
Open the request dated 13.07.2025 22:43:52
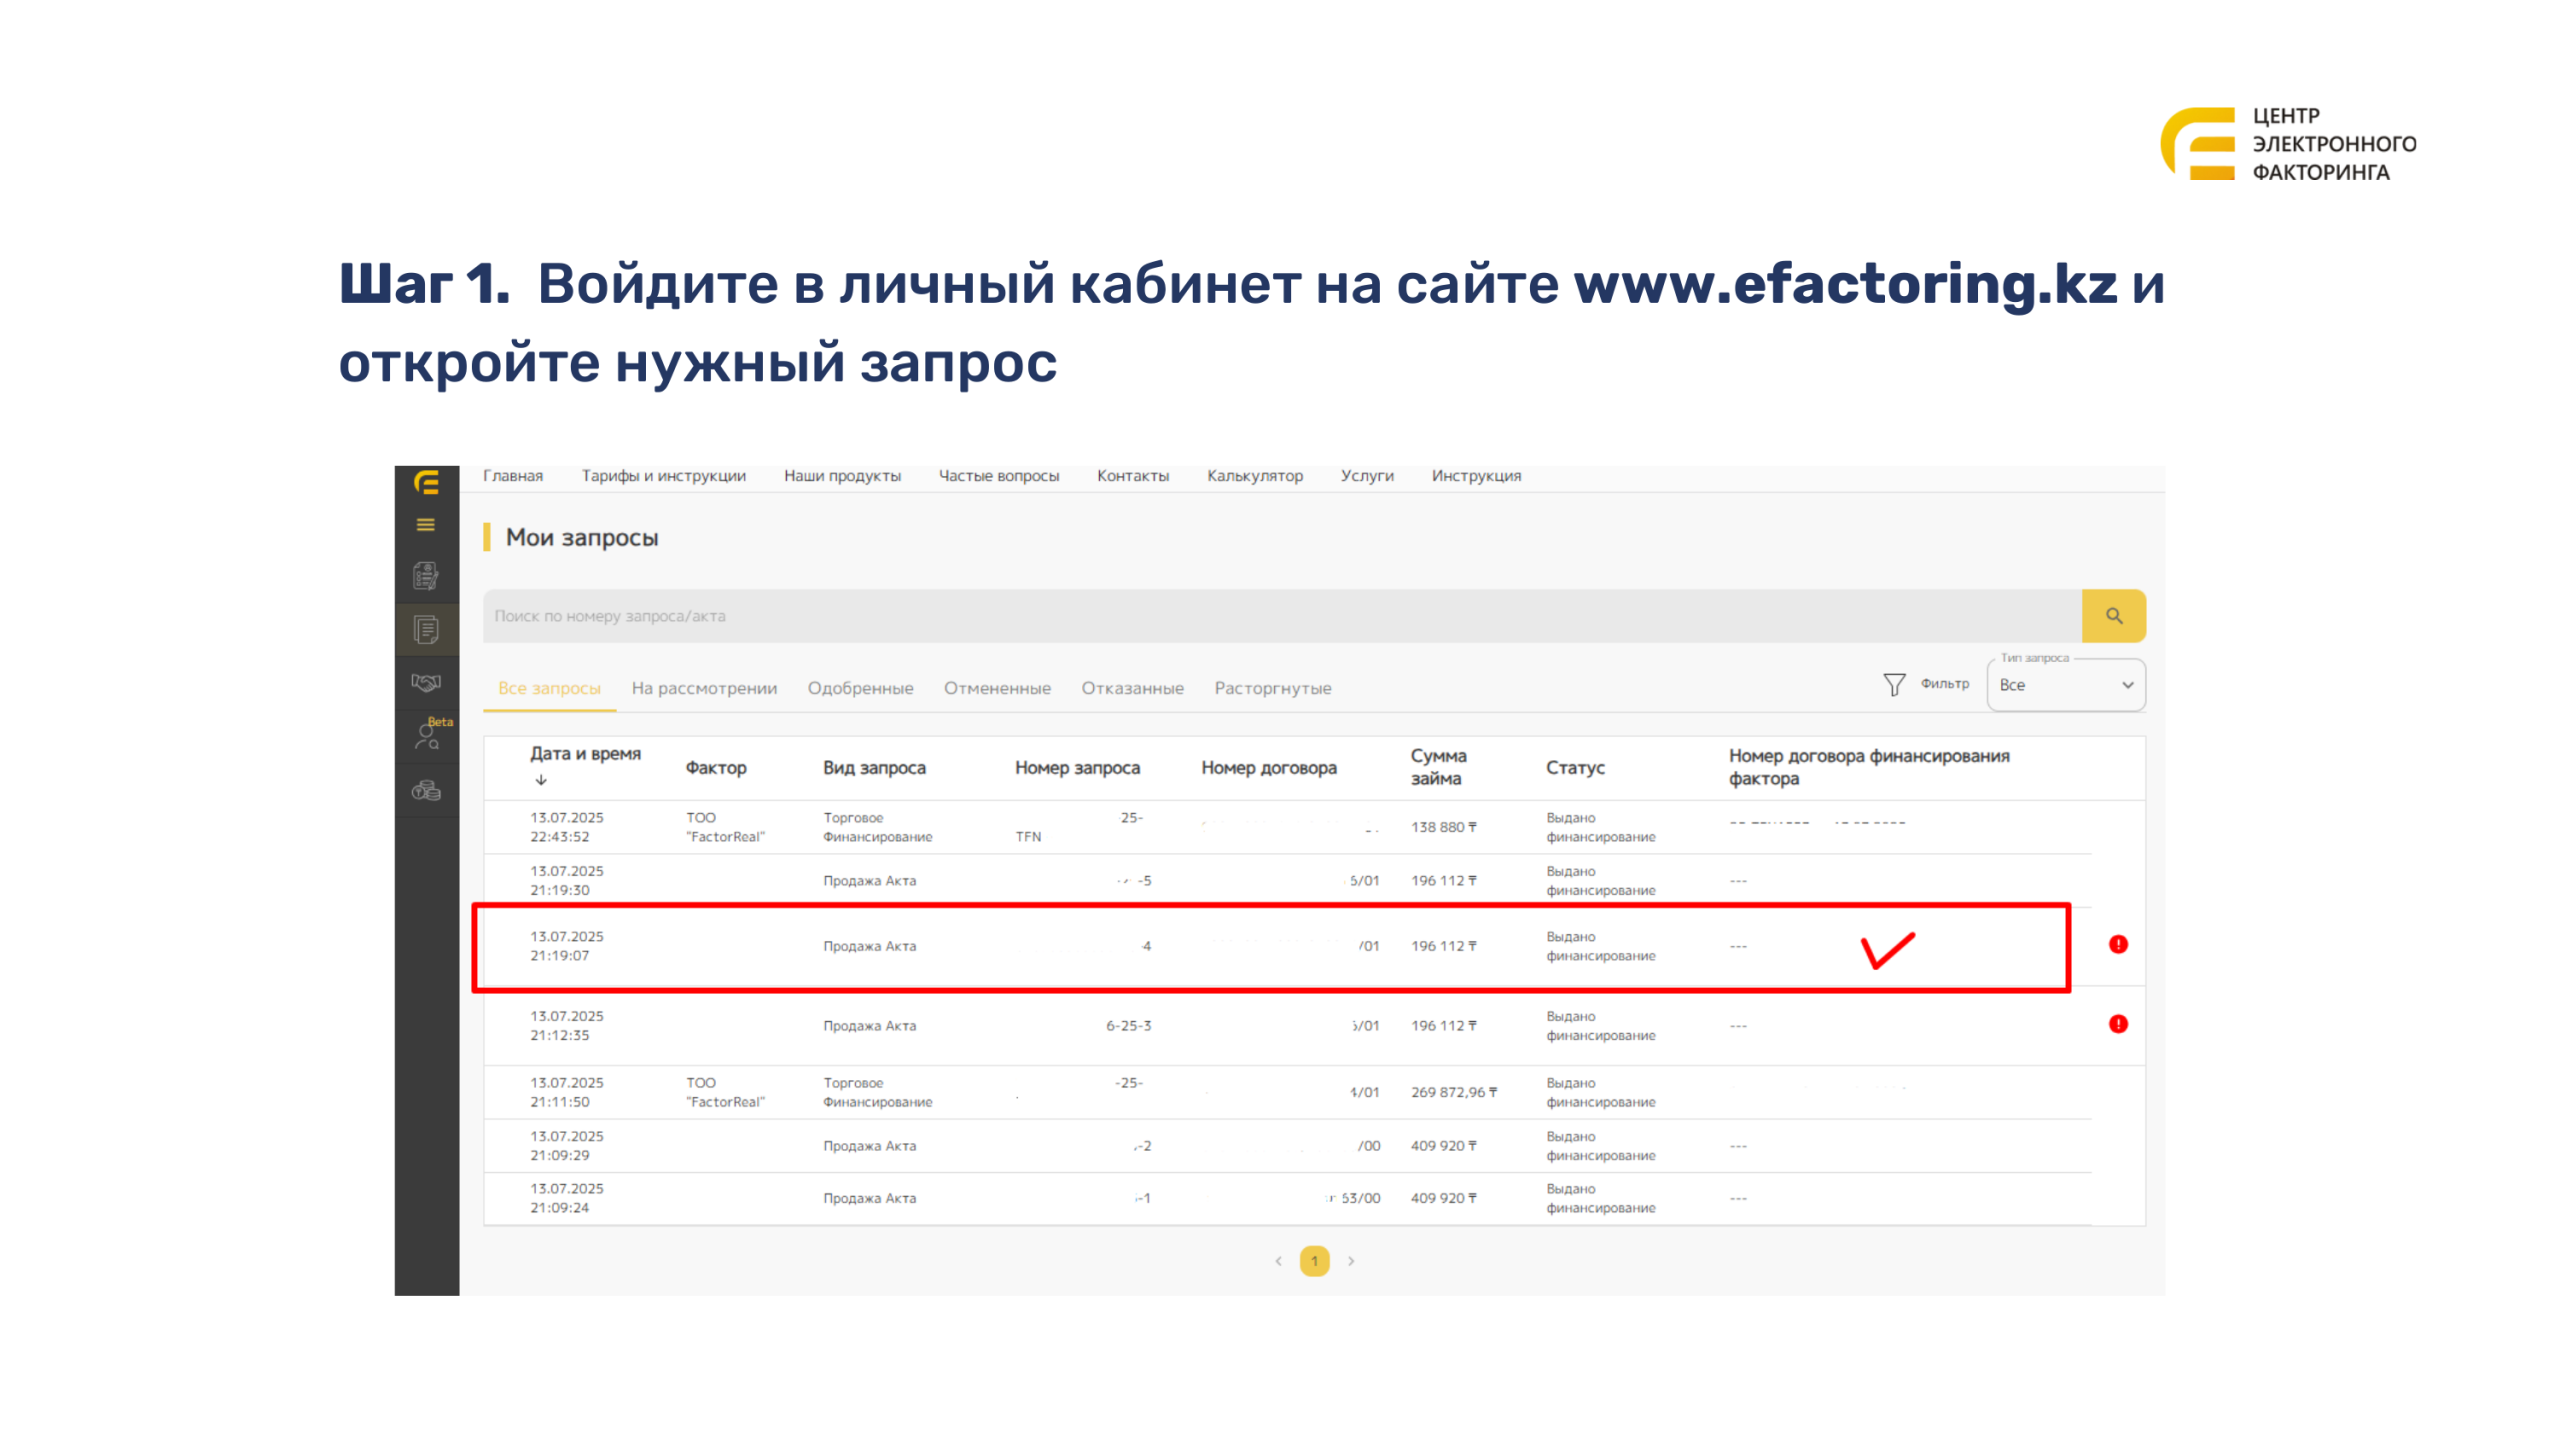(1288, 827)
